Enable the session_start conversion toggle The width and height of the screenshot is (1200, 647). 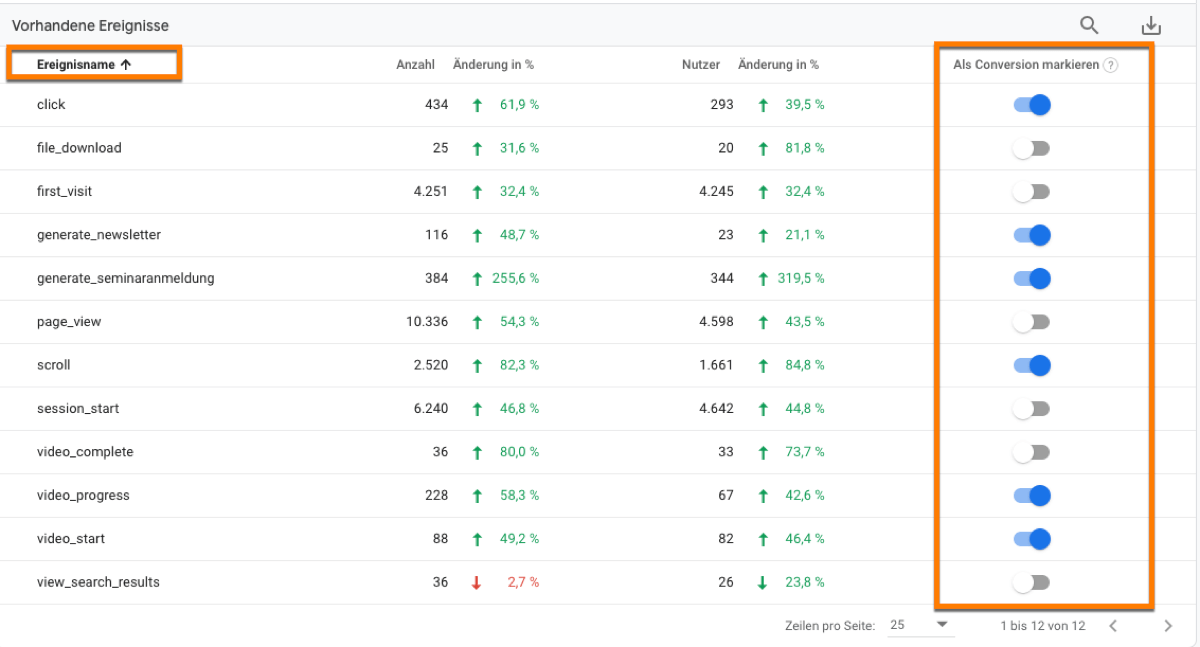1031,408
